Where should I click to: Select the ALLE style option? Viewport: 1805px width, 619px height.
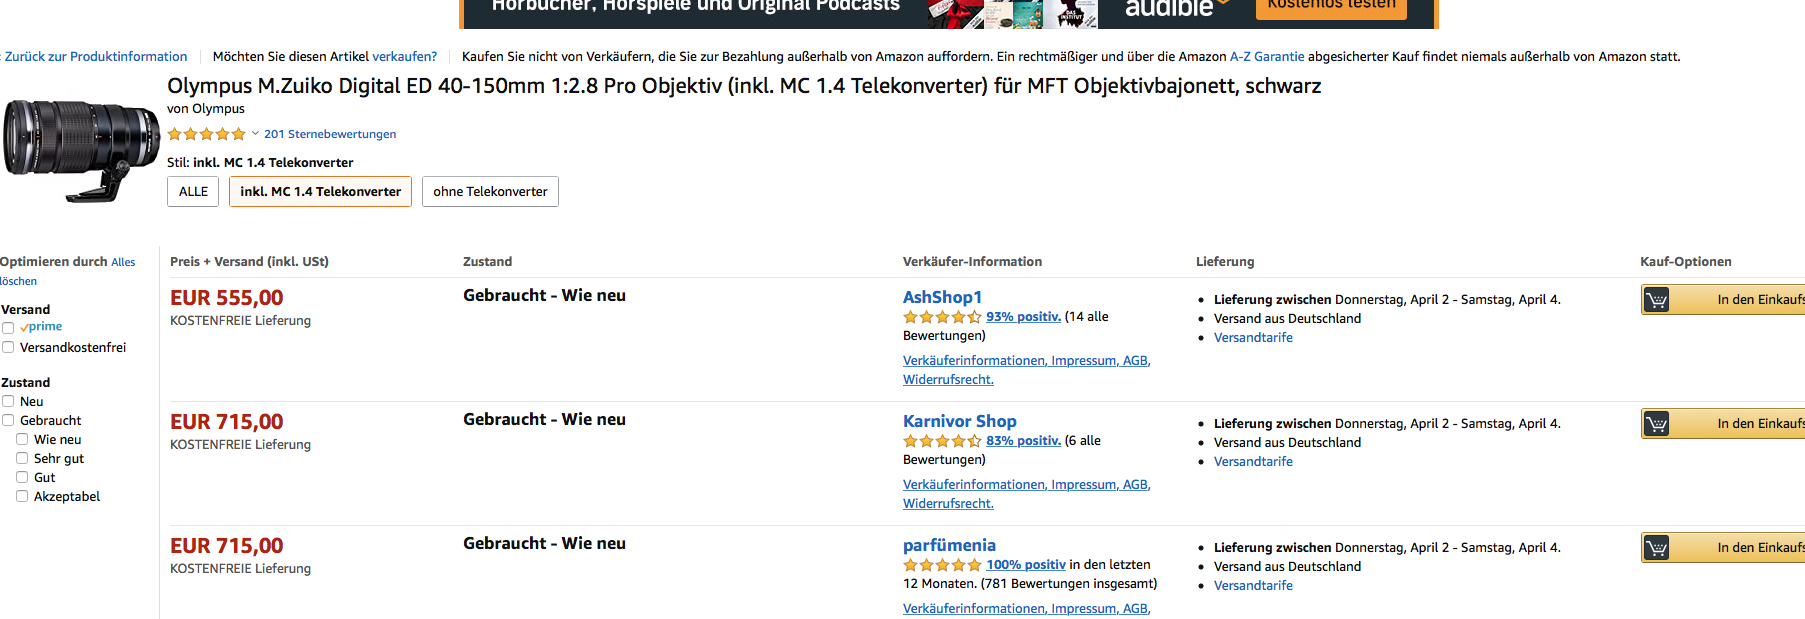click(193, 192)
